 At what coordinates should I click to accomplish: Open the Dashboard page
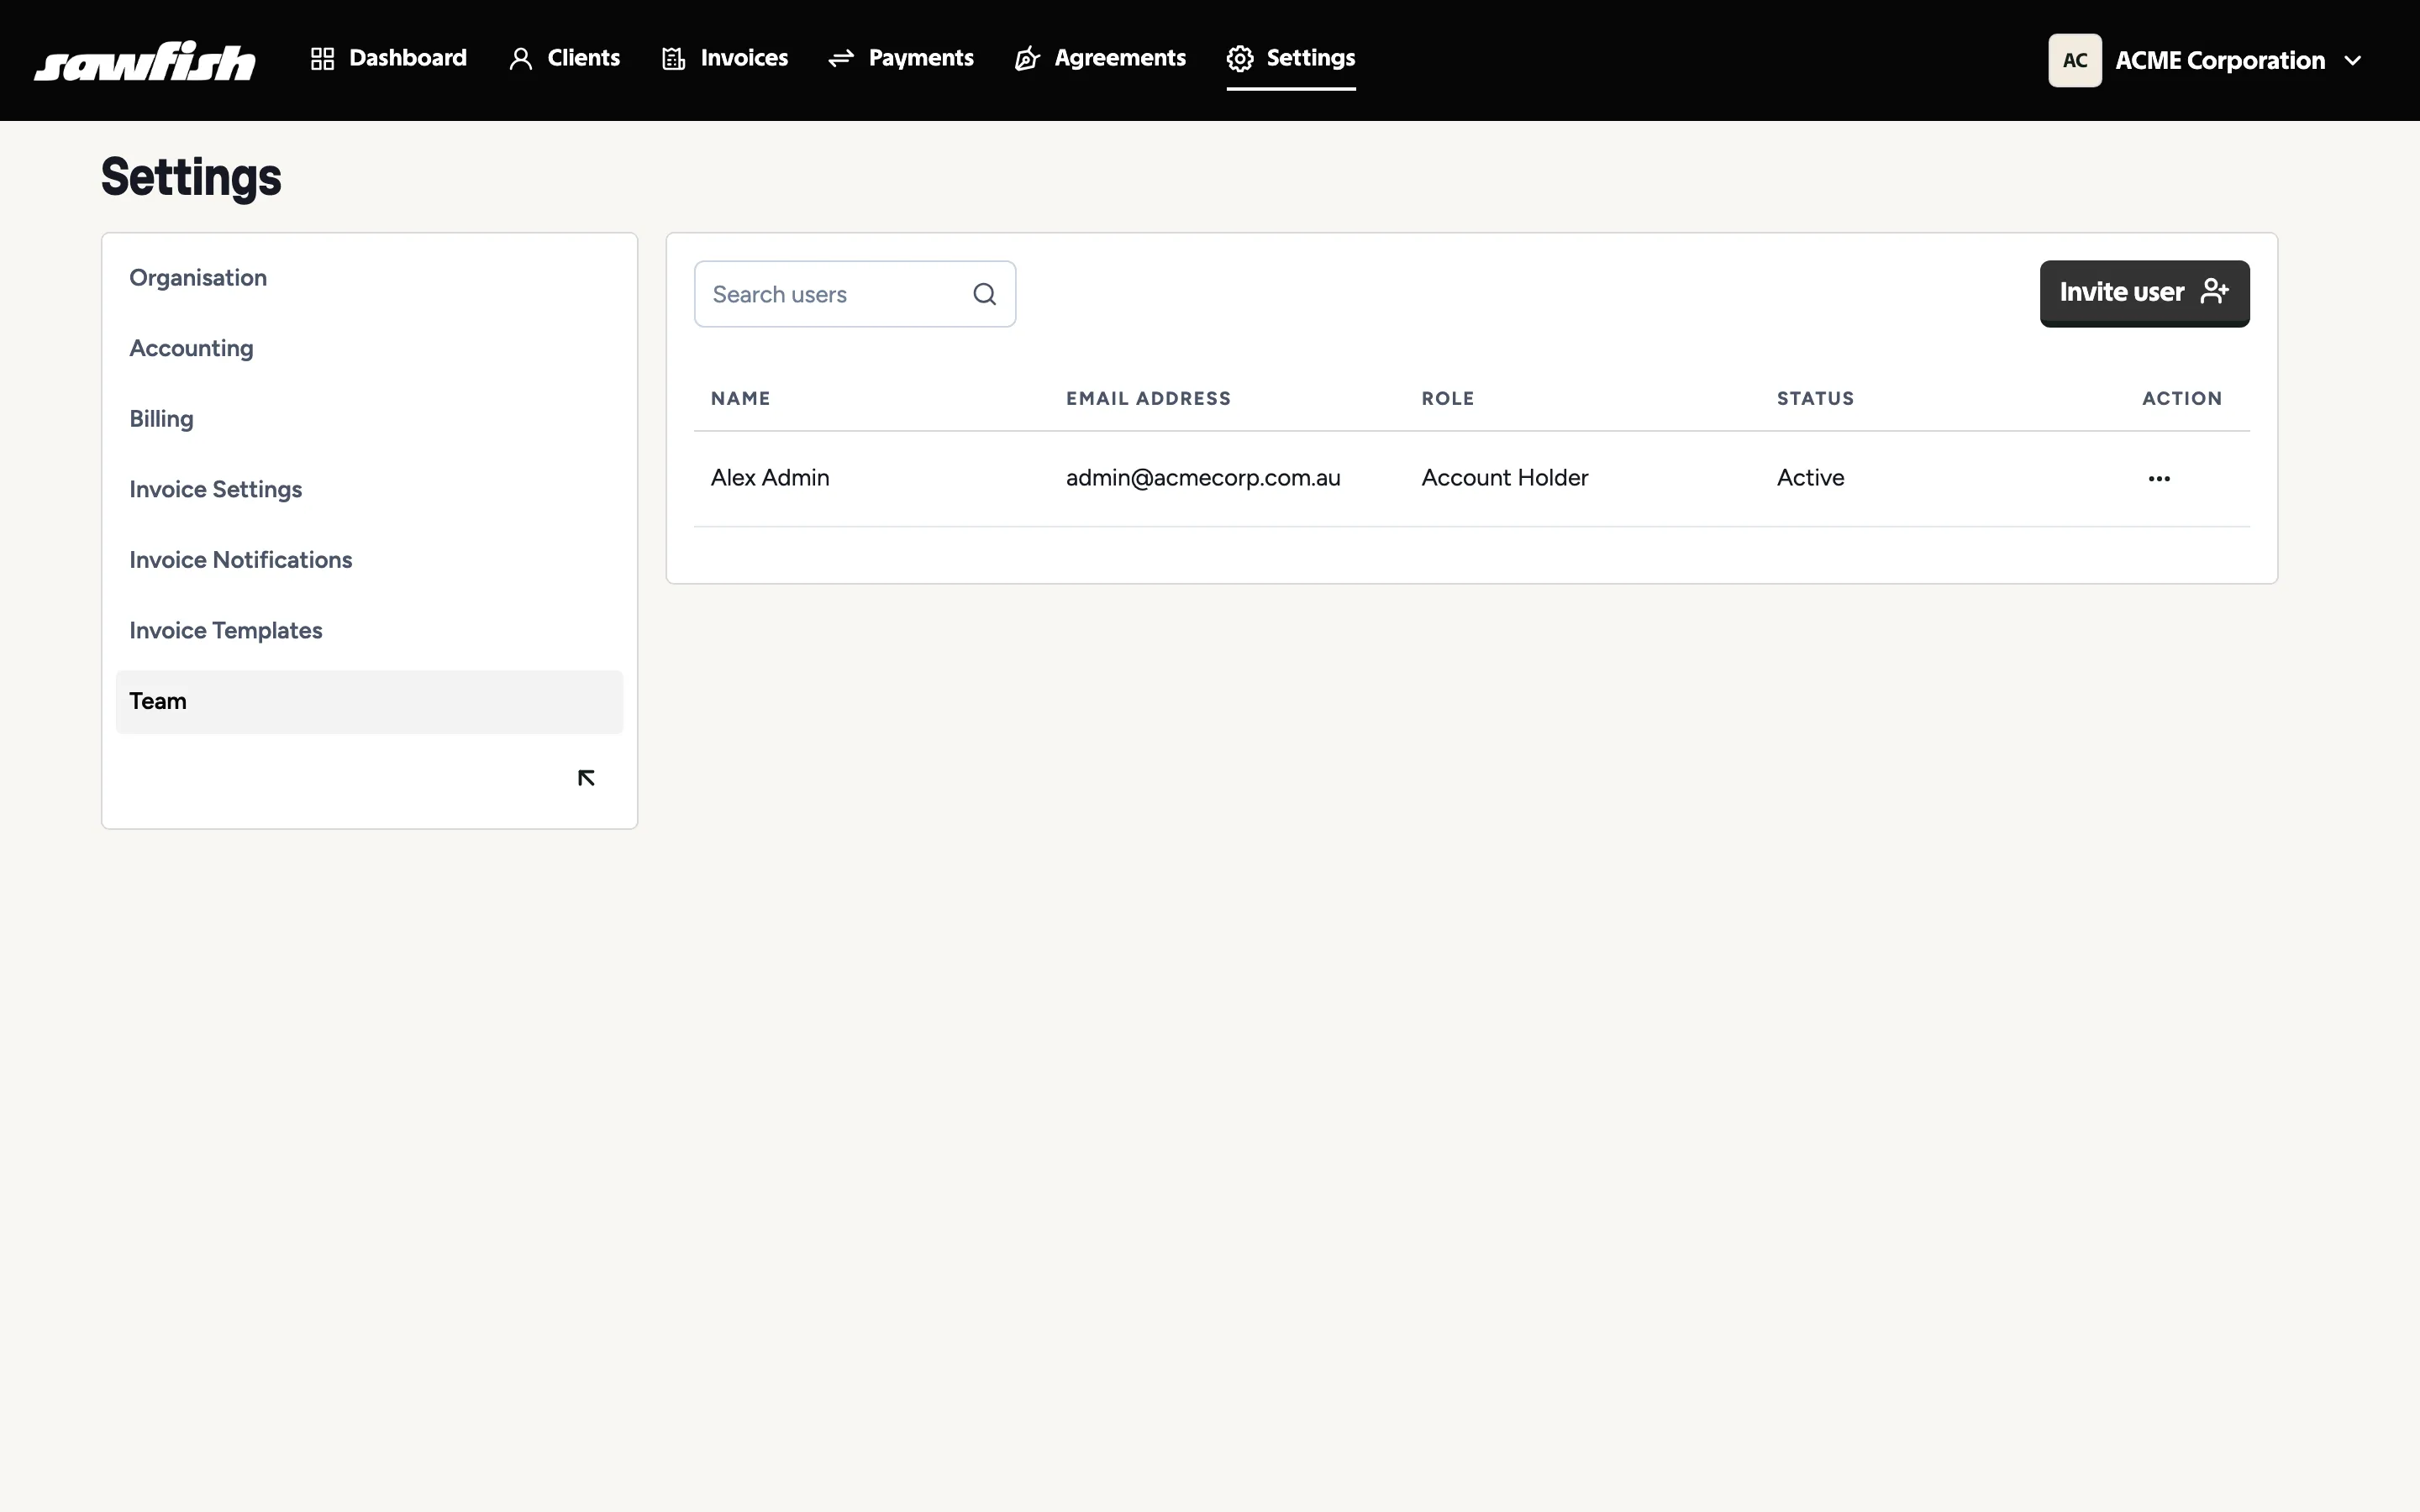(388, 58)
